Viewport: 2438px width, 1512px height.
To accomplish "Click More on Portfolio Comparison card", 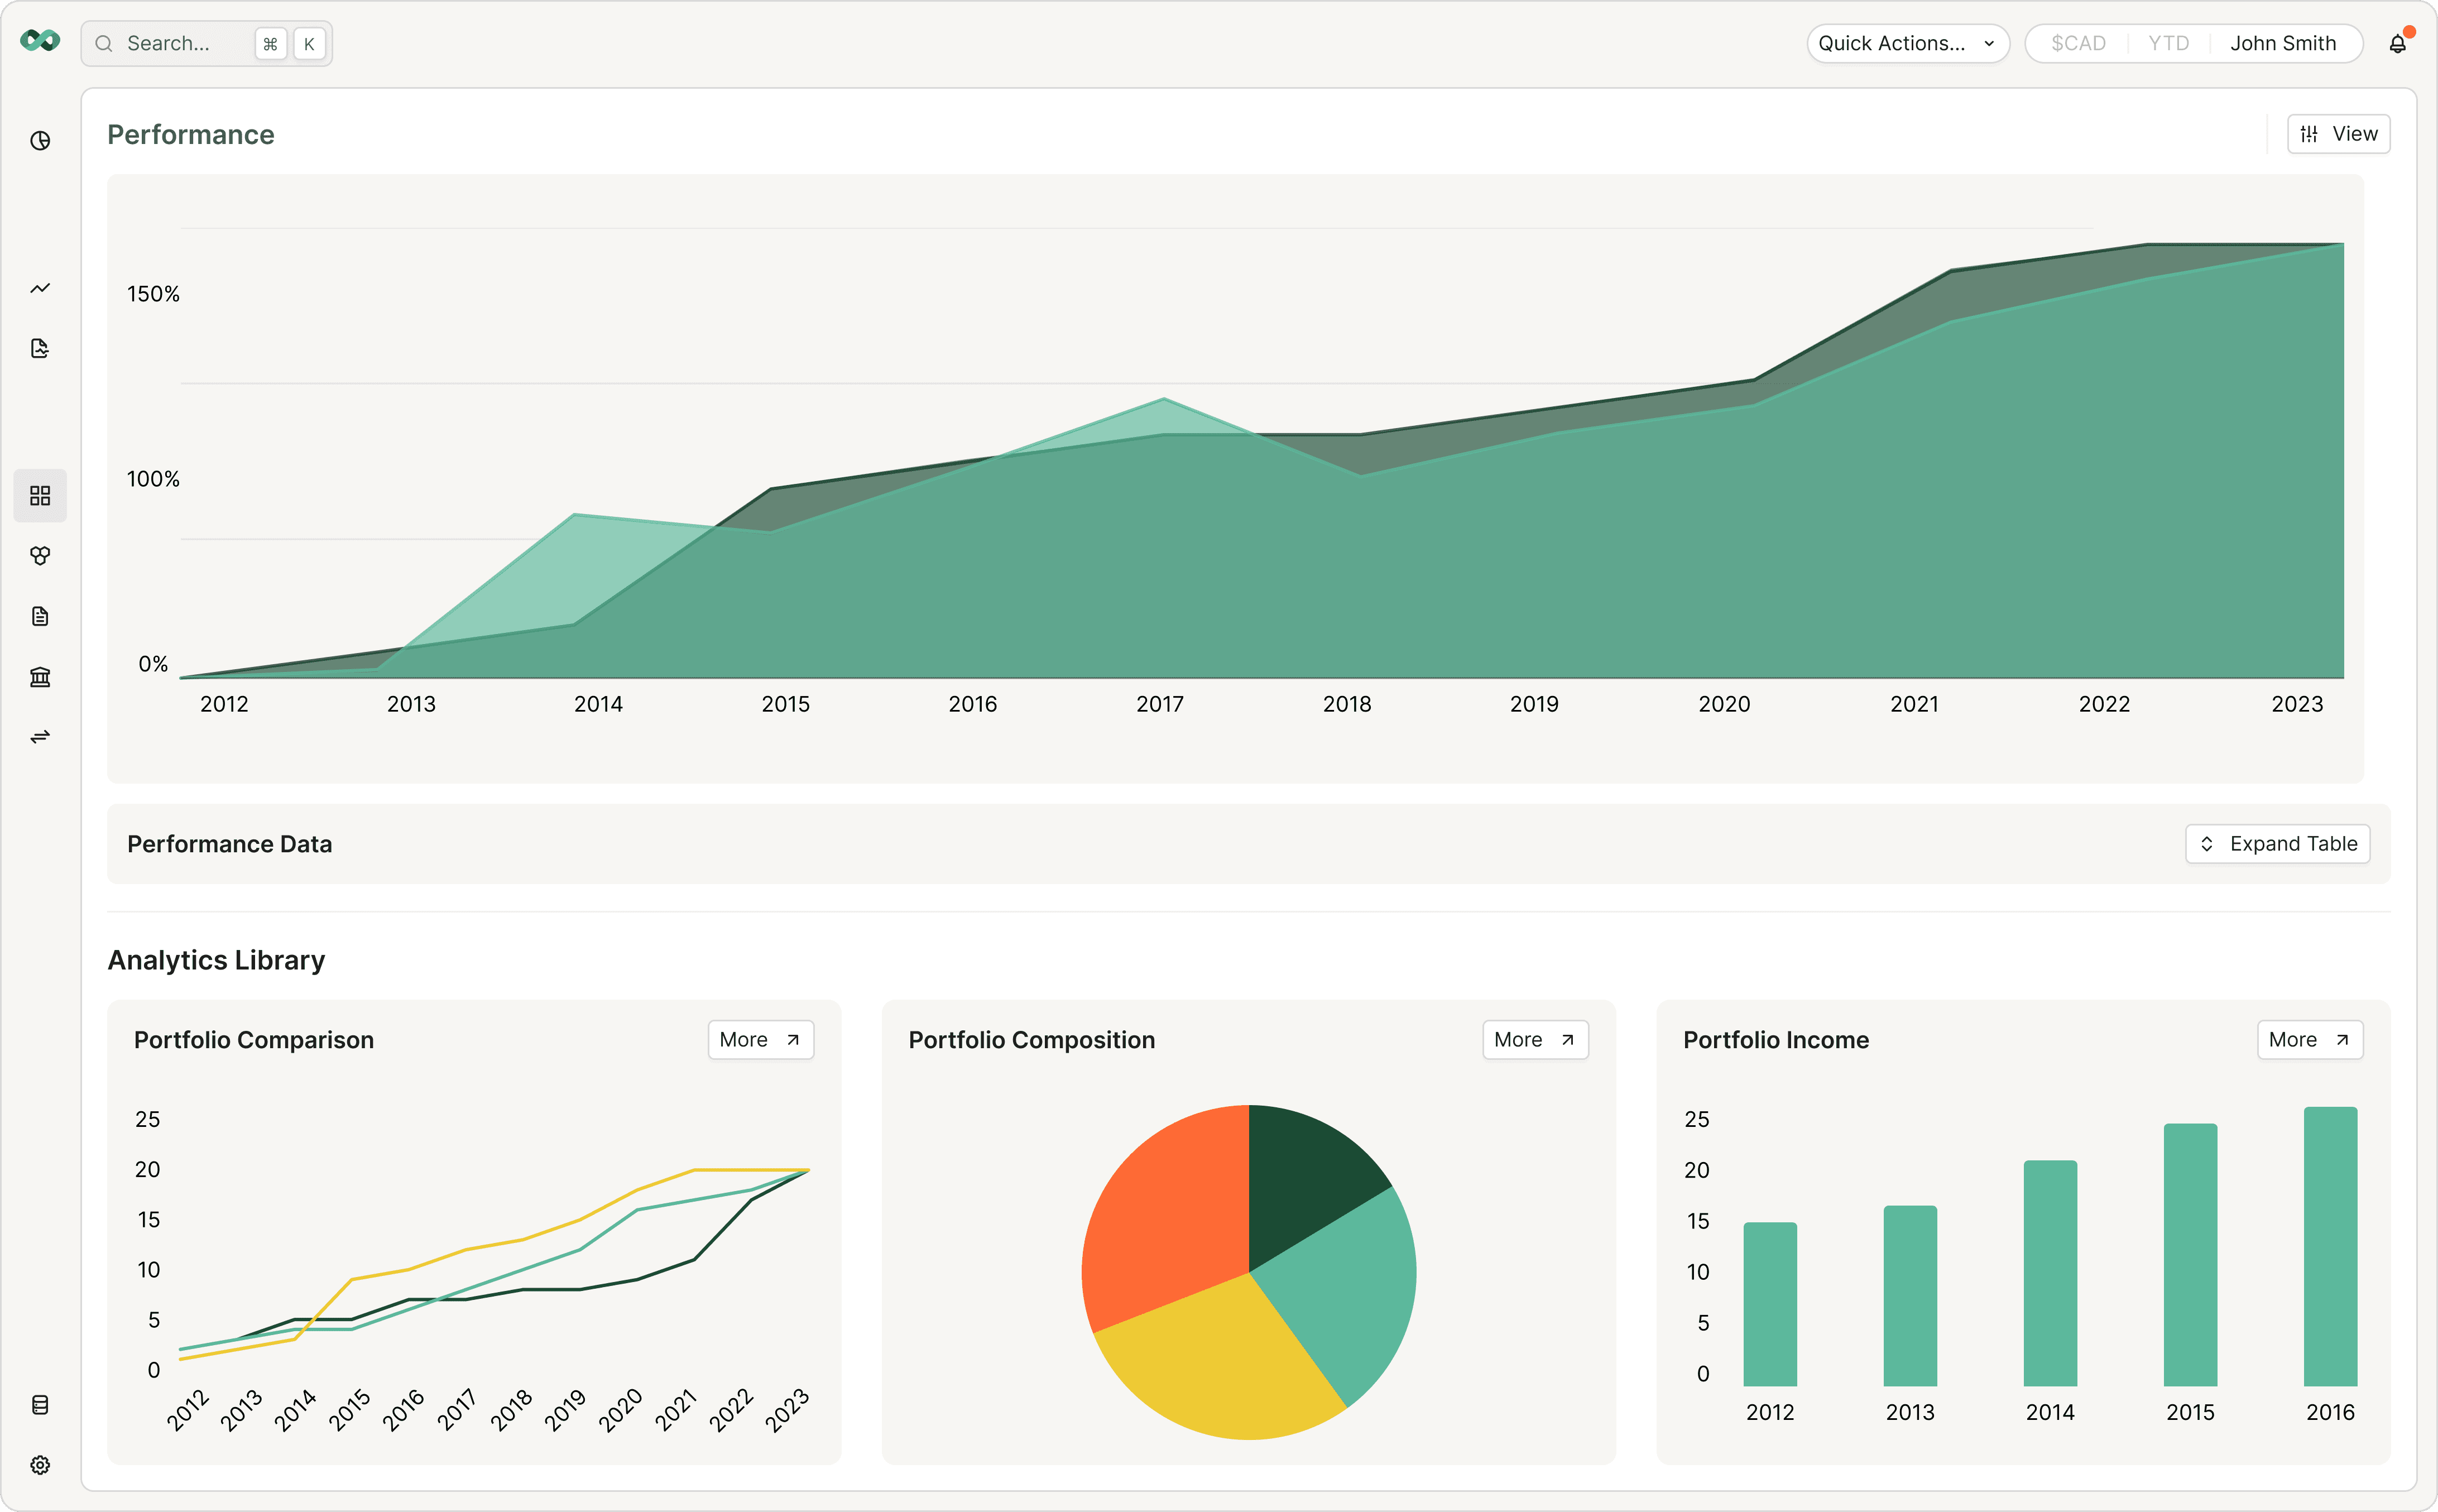I will point(760,1040).
